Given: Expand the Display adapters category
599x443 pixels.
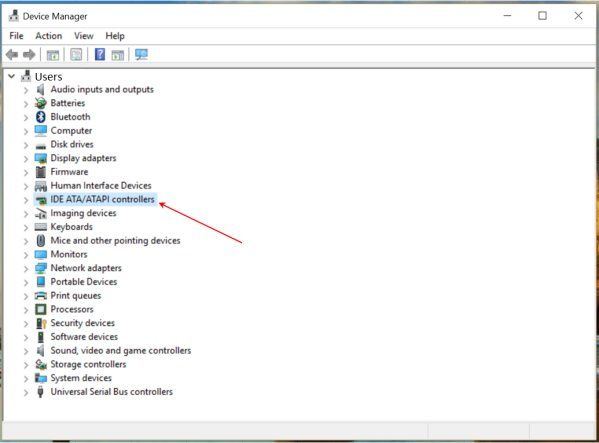Looking at the screenshot, I should coord(26,158).
